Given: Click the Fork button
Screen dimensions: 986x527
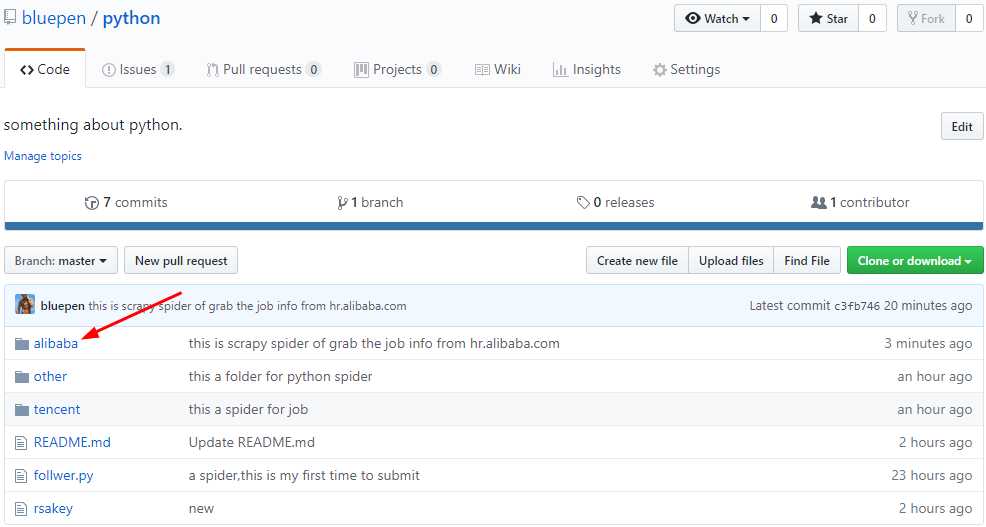Looking at the screenshot, I should [x=926, y=18].
